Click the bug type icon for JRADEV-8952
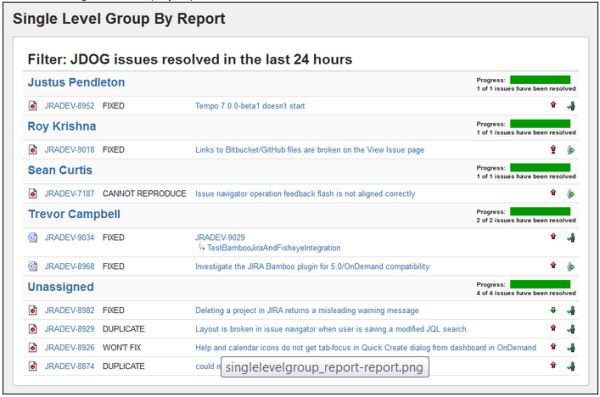 33,106
